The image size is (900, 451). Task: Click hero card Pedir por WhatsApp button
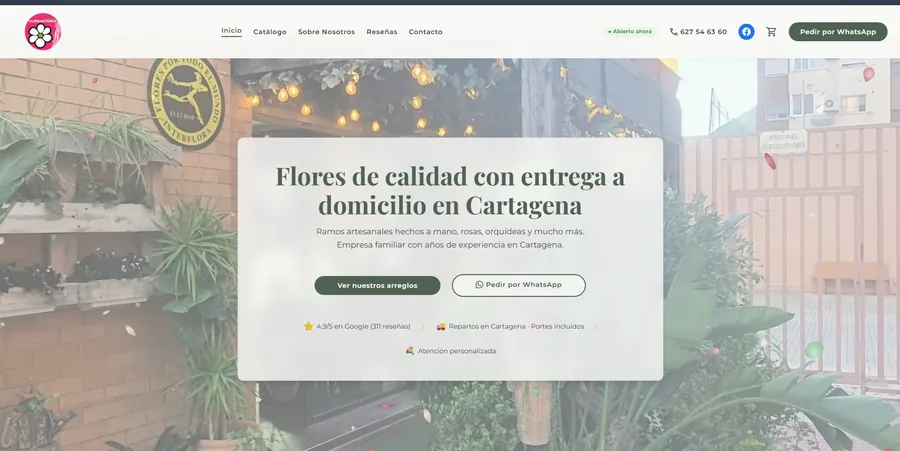click(519, 285)
